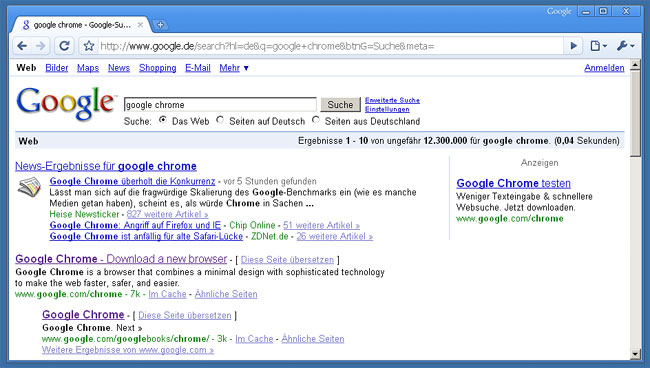
Task: Click the ZDNet.de source text
Action: 269,236
